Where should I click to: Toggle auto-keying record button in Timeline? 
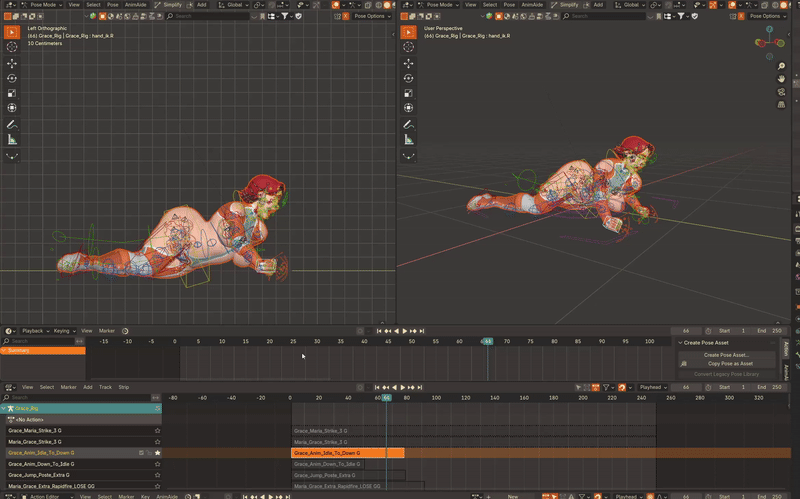pos(360,331)
